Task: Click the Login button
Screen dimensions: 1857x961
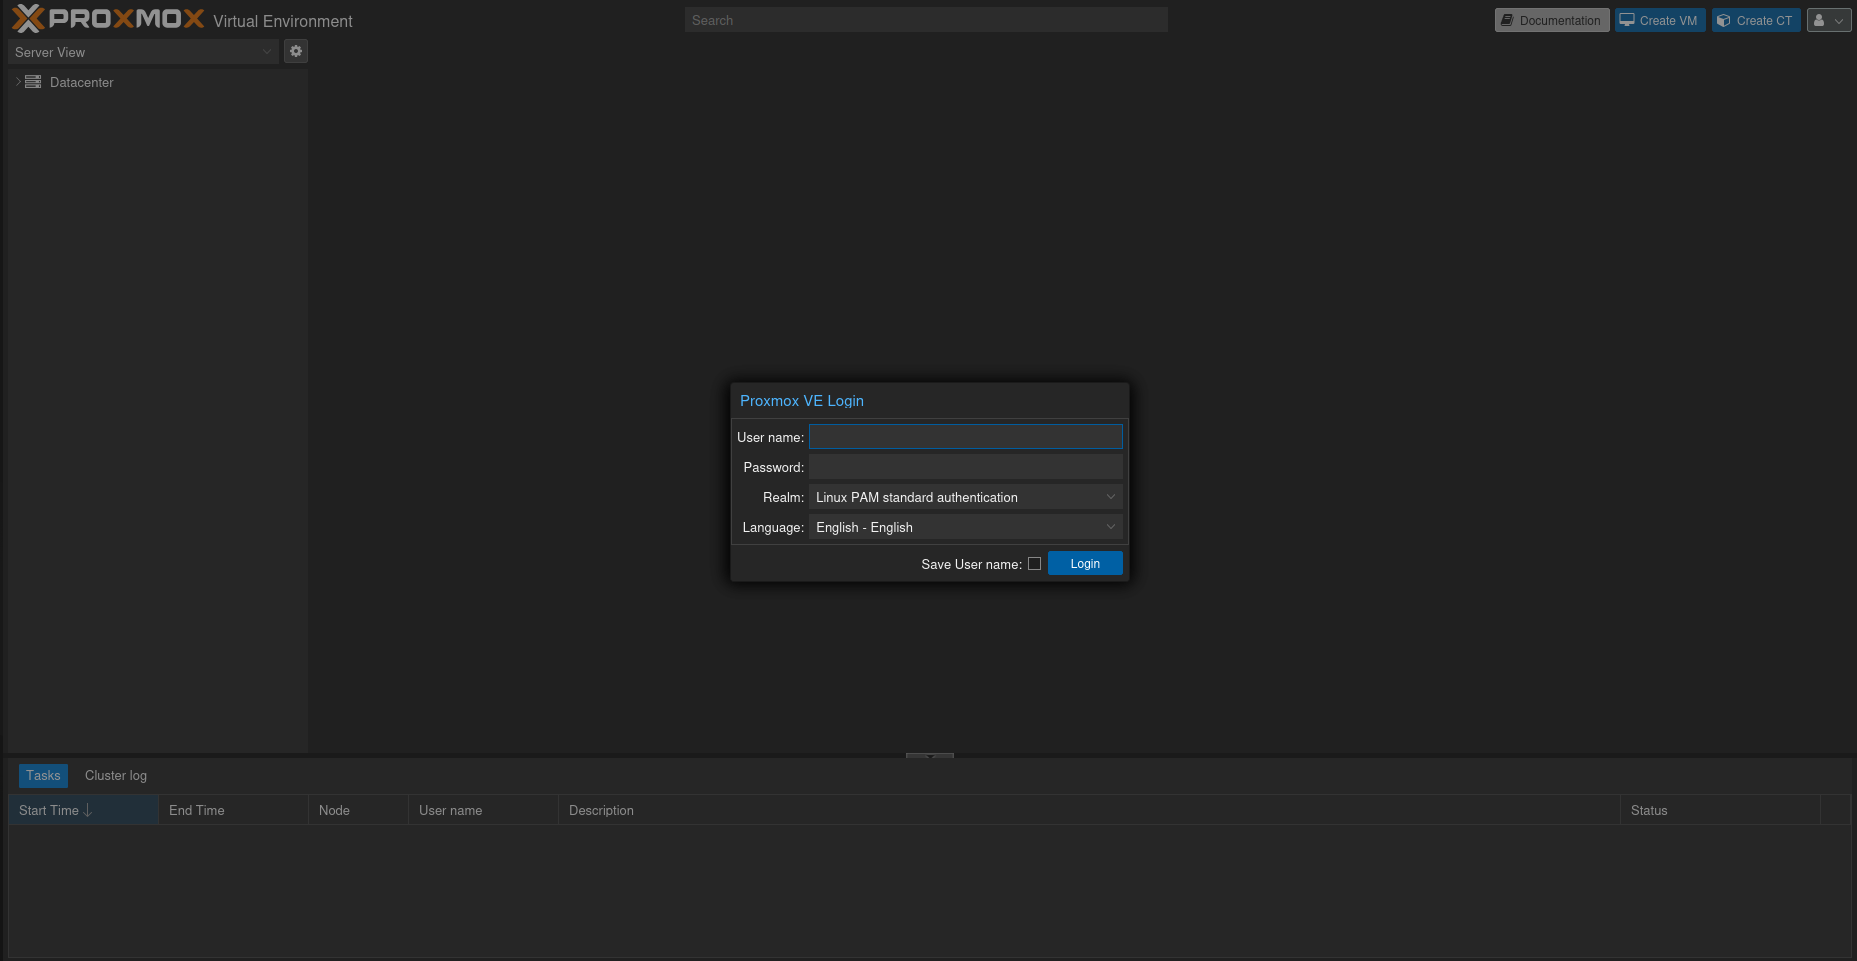Action: pos(1085,564)
